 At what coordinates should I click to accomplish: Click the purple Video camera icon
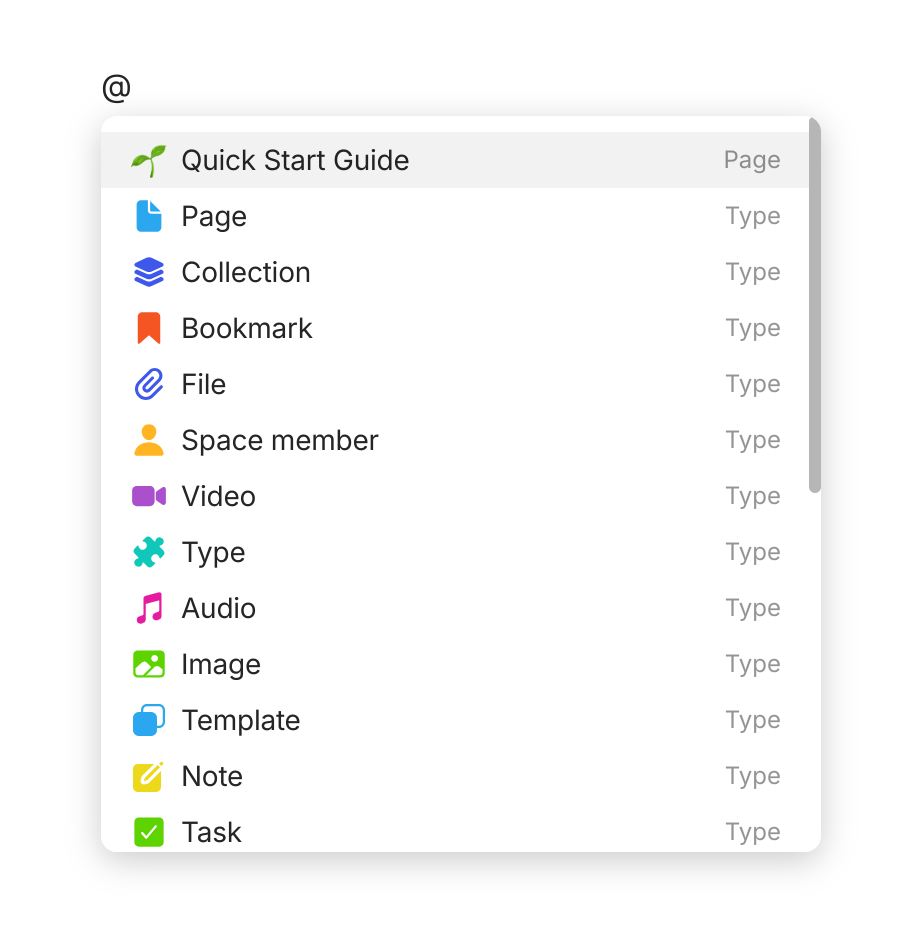click(x=149, y=497)
